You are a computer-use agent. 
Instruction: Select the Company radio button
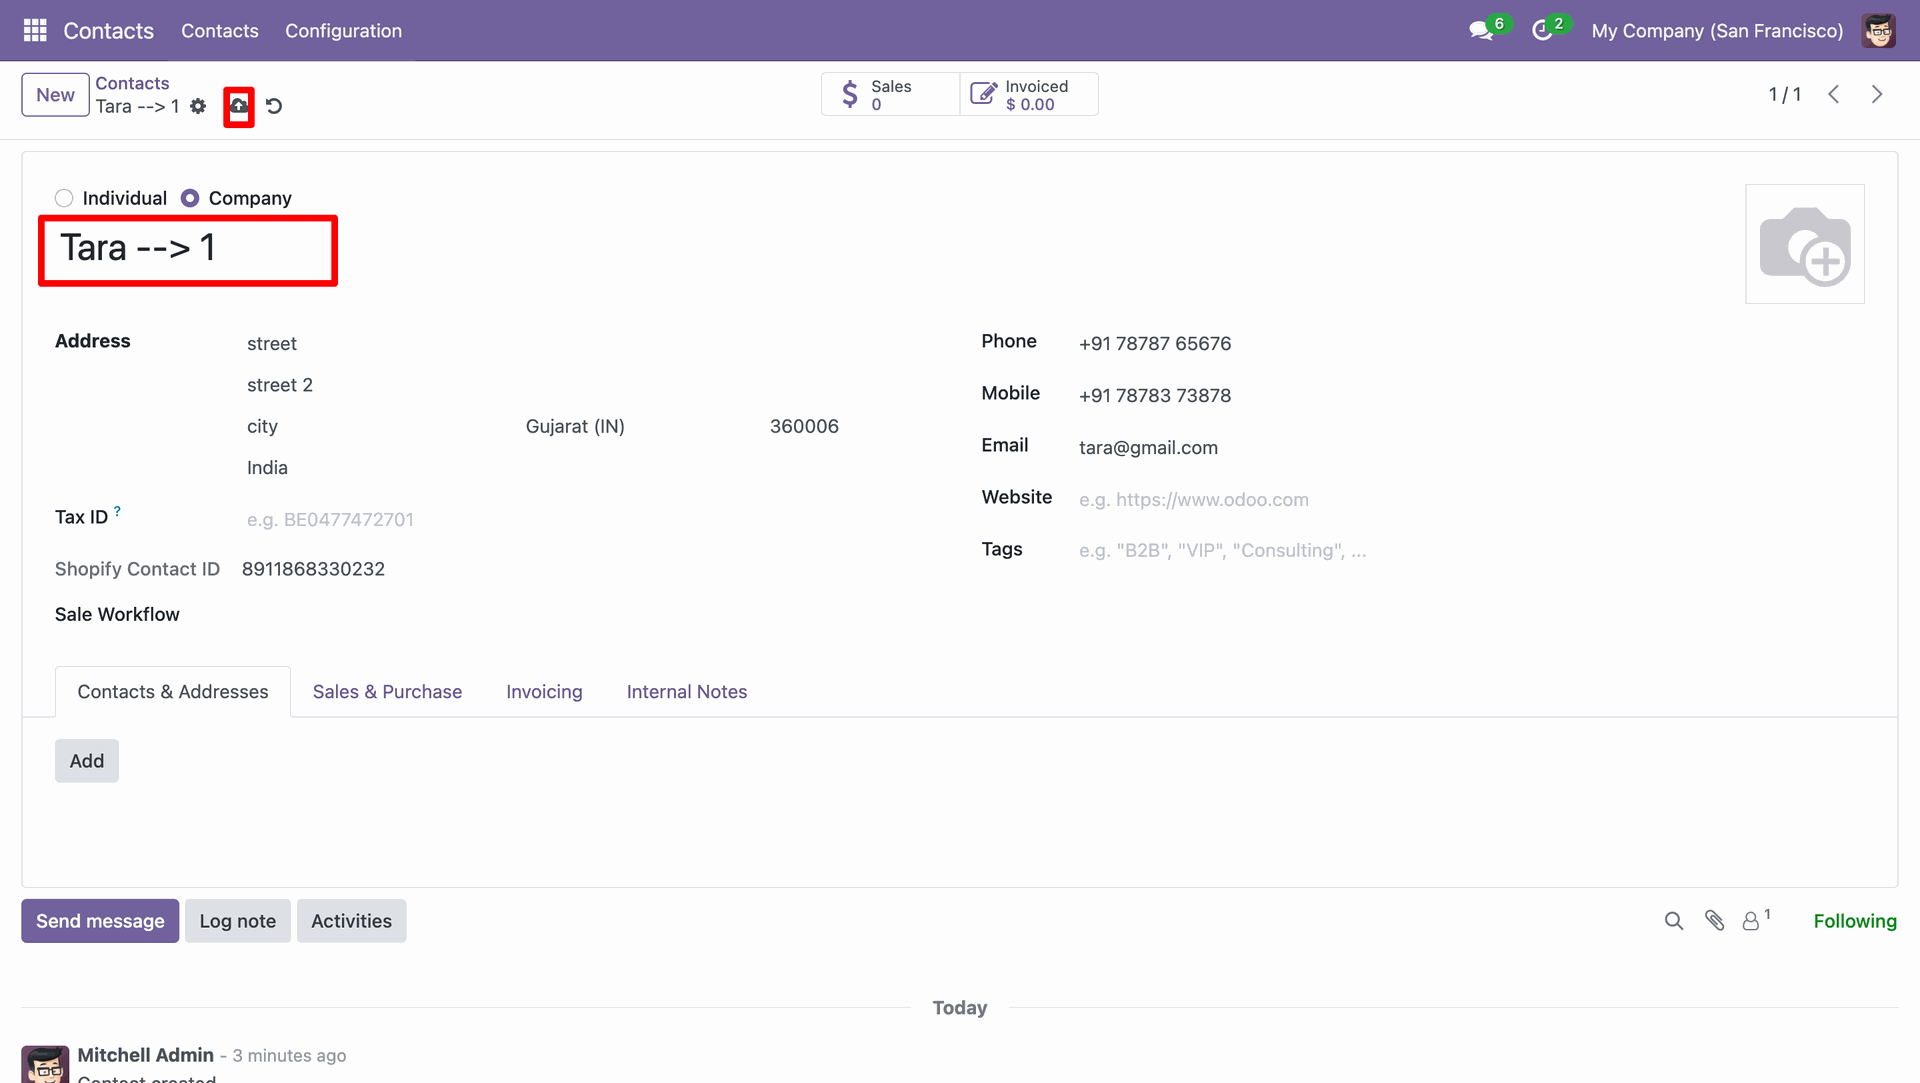pos(190,198)
